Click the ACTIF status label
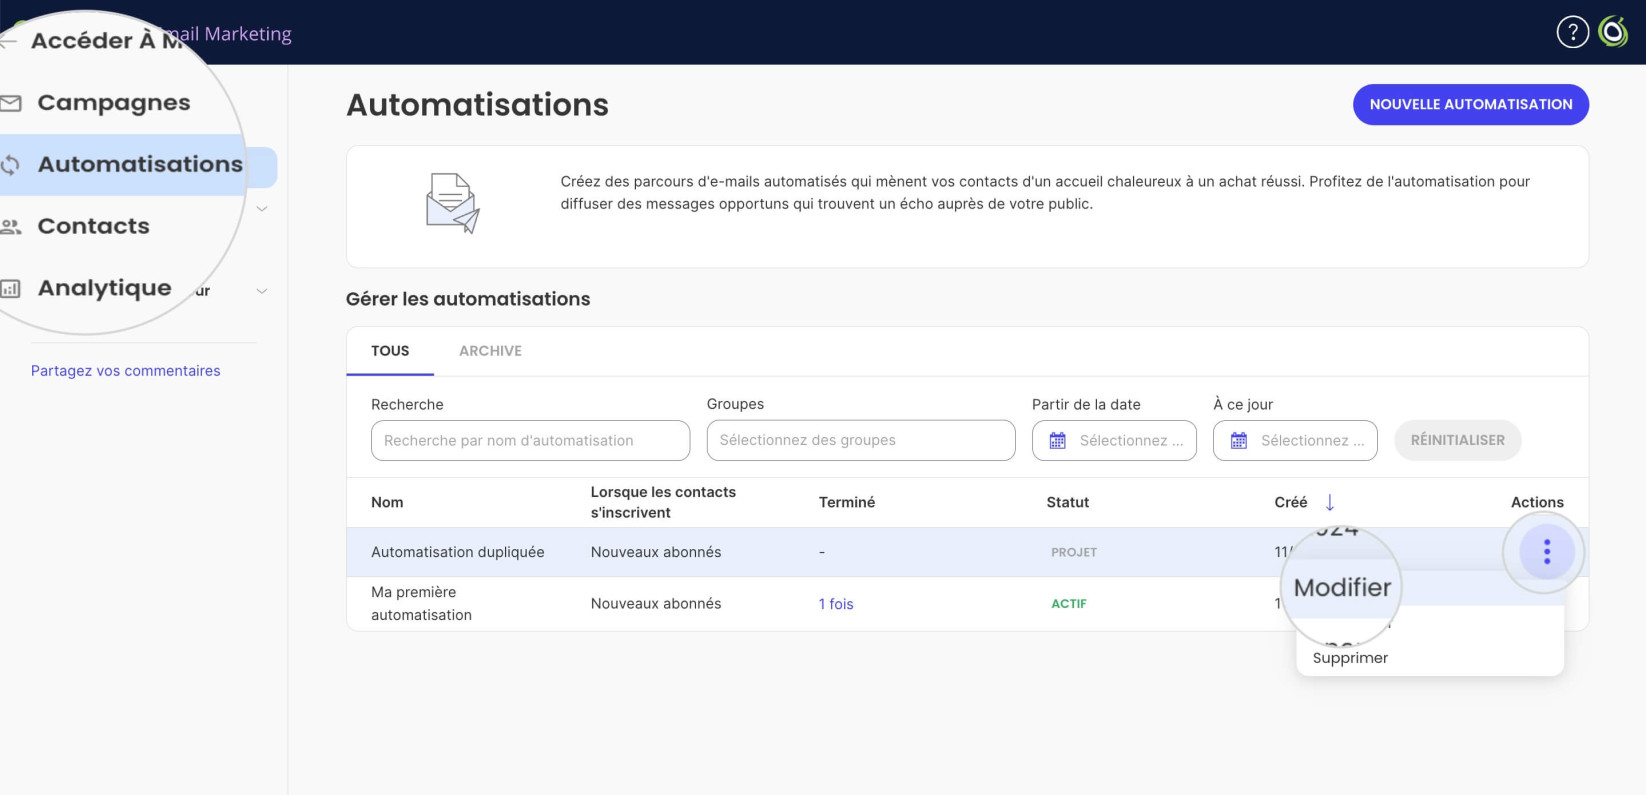This screenshot has height=795, width=1646. [1068, 604]
